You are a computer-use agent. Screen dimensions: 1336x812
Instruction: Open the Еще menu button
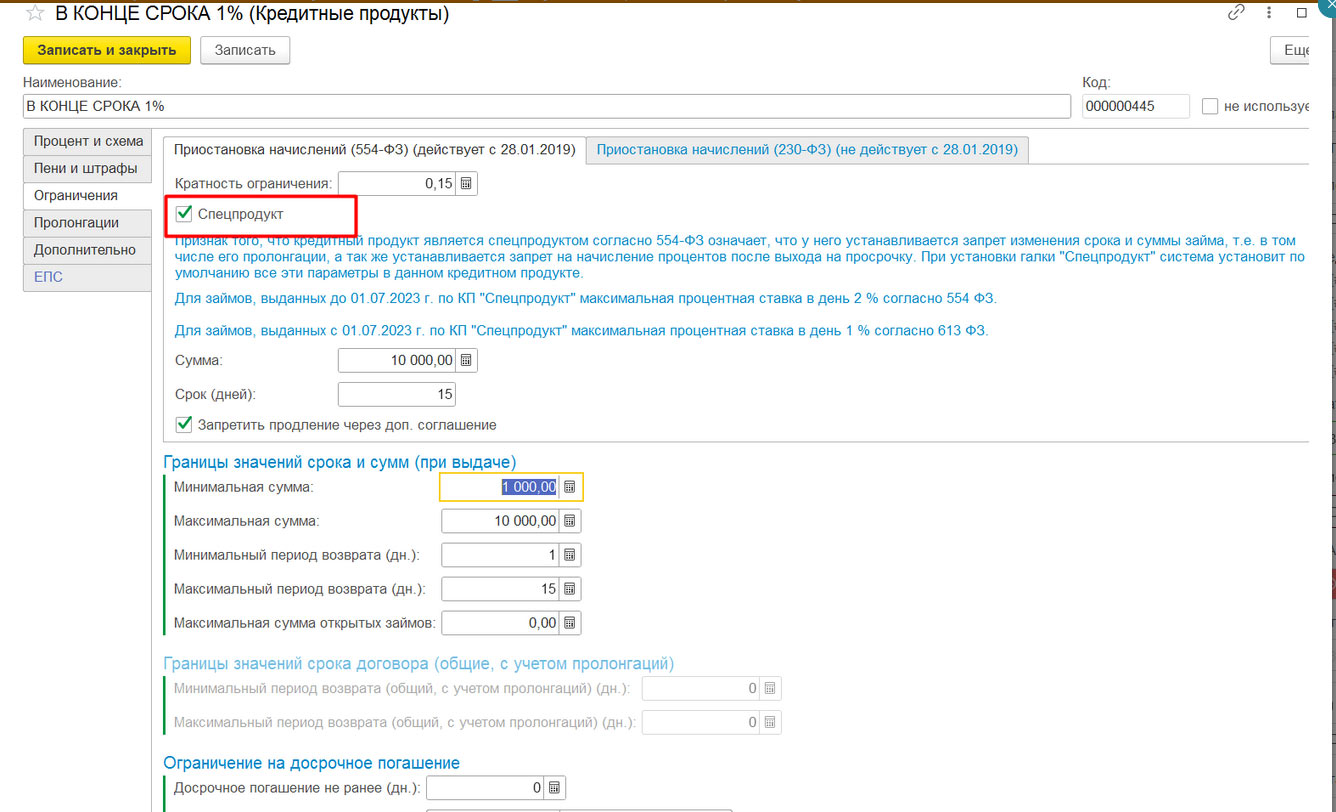tap(1290, 50)
